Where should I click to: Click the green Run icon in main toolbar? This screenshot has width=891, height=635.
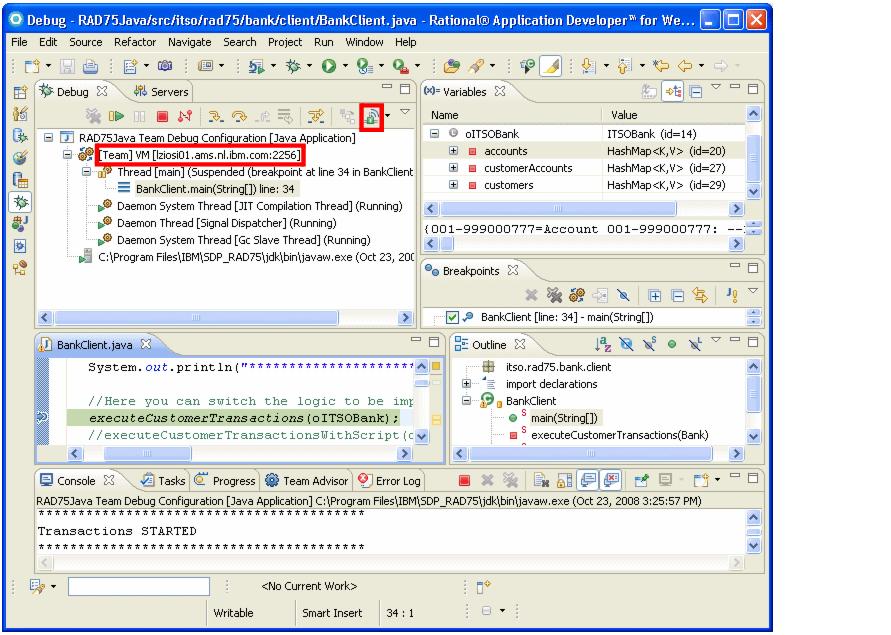(x=328, y=67)
